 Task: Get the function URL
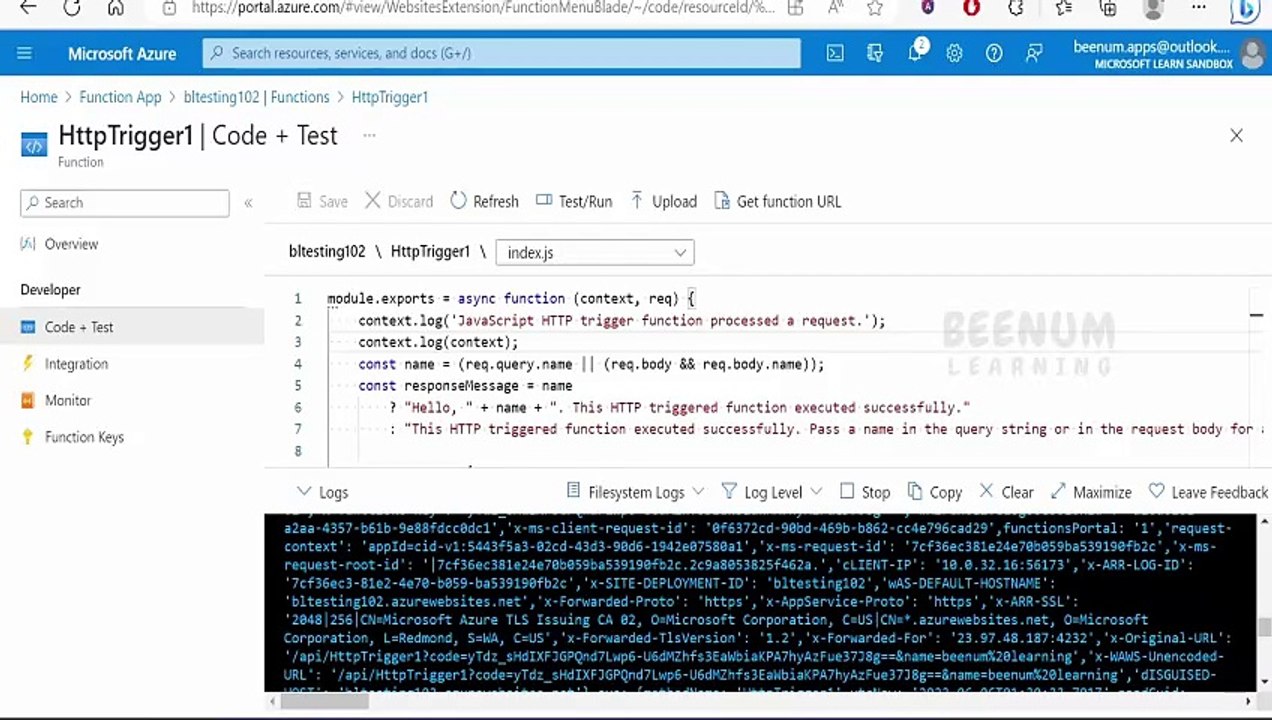coord(778,201)
